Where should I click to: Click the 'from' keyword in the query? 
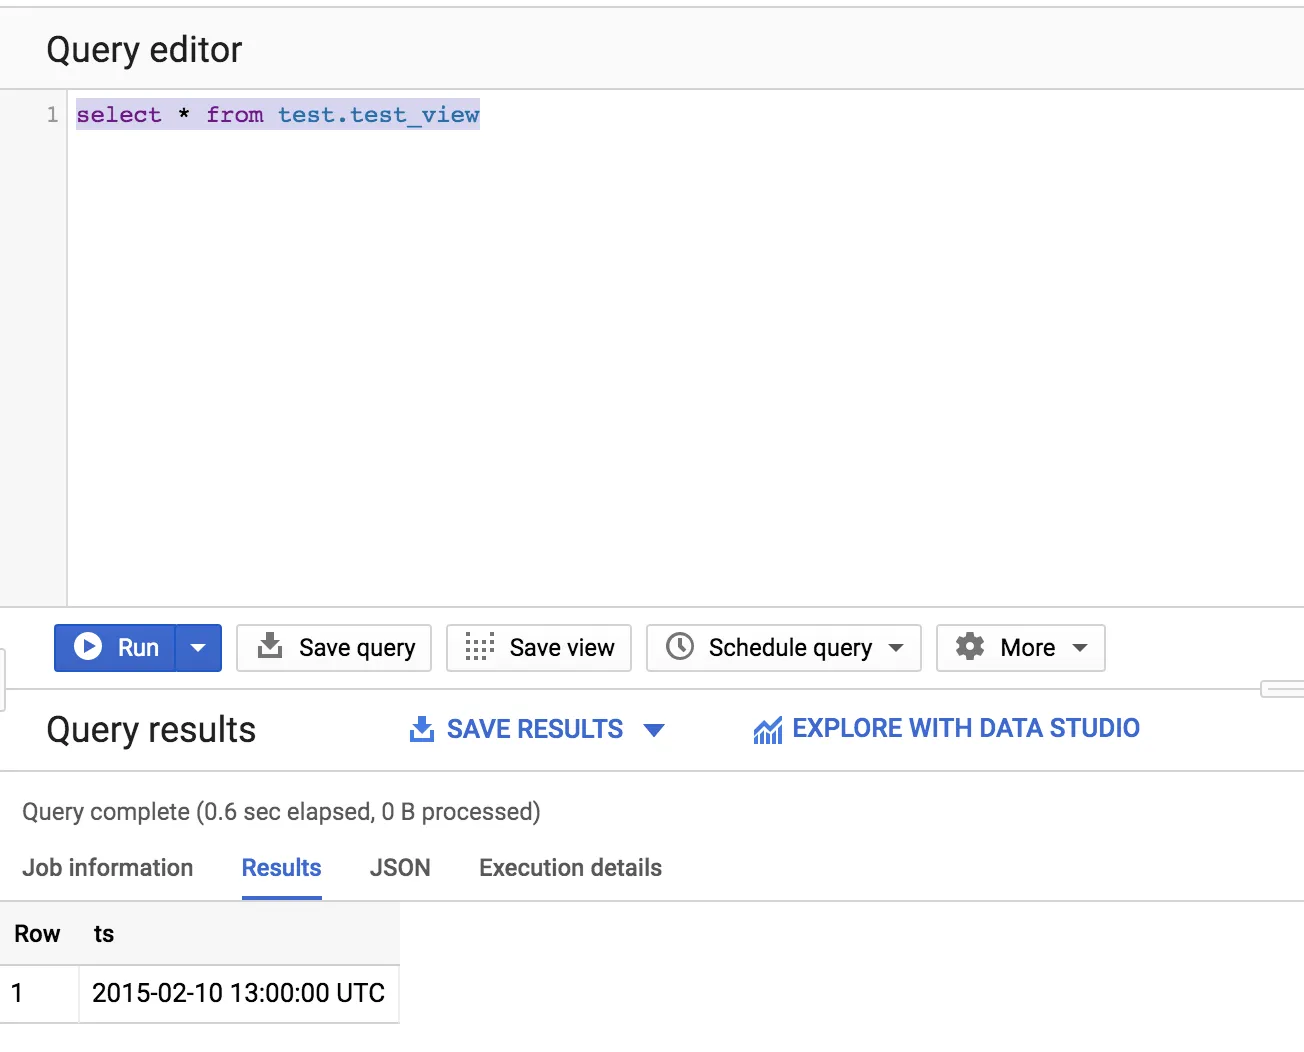coord(235,115)
